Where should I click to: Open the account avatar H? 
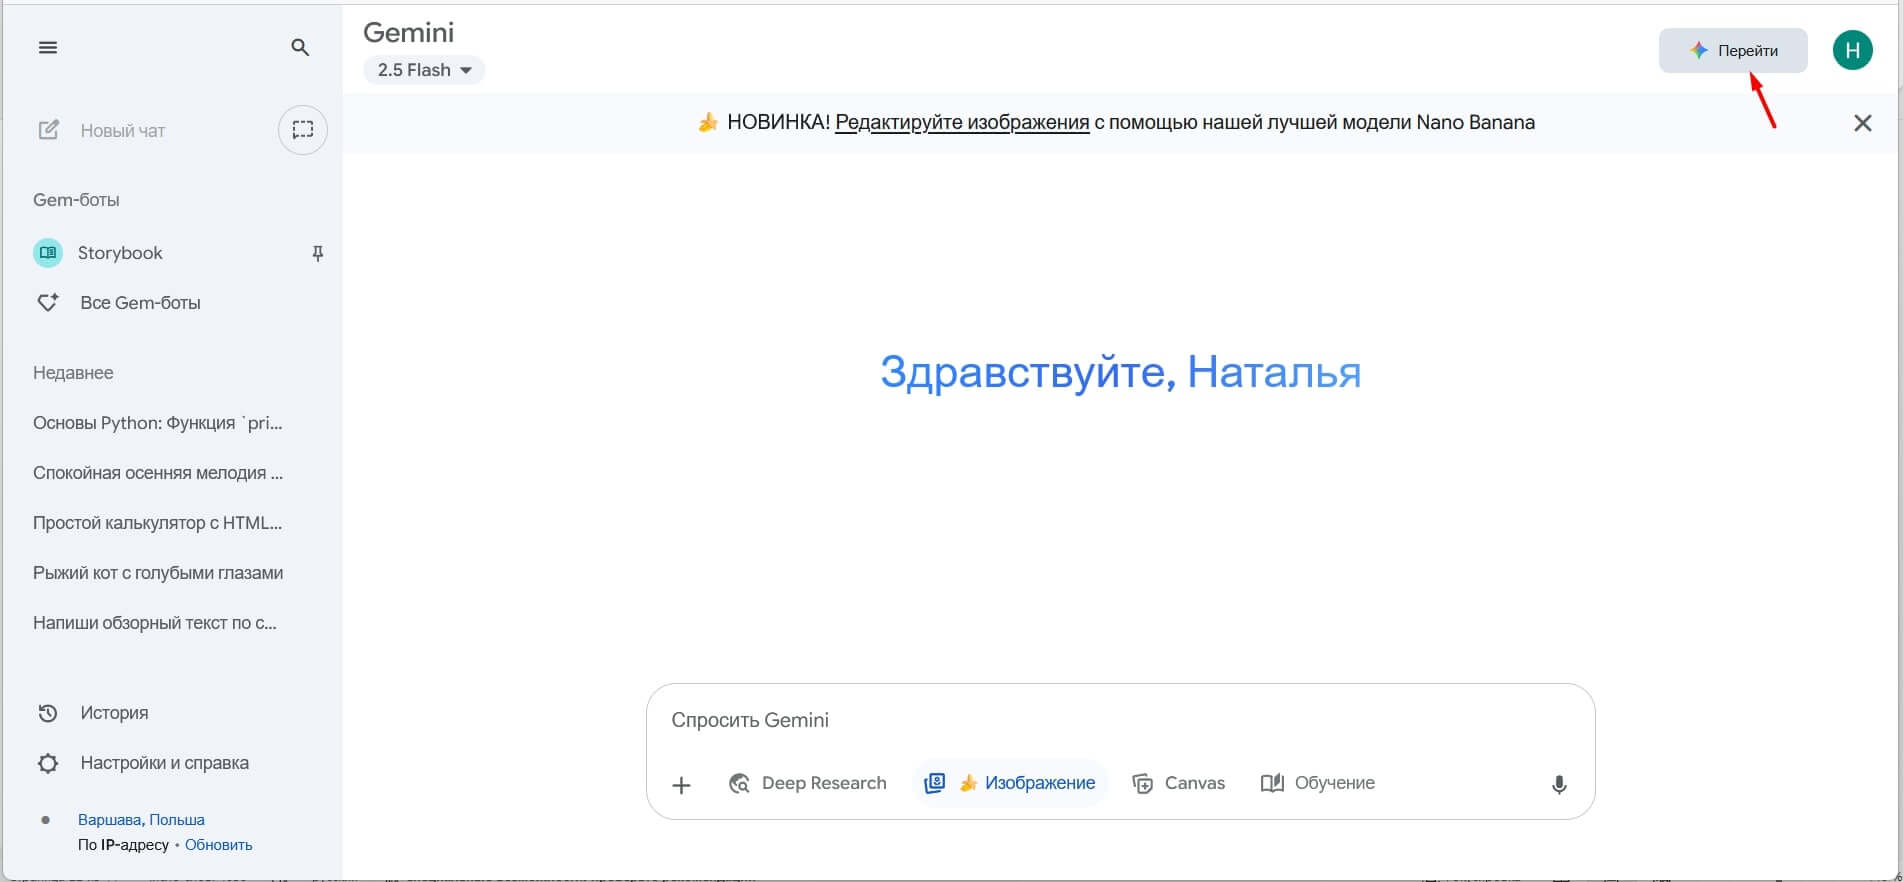point(1852,50)
